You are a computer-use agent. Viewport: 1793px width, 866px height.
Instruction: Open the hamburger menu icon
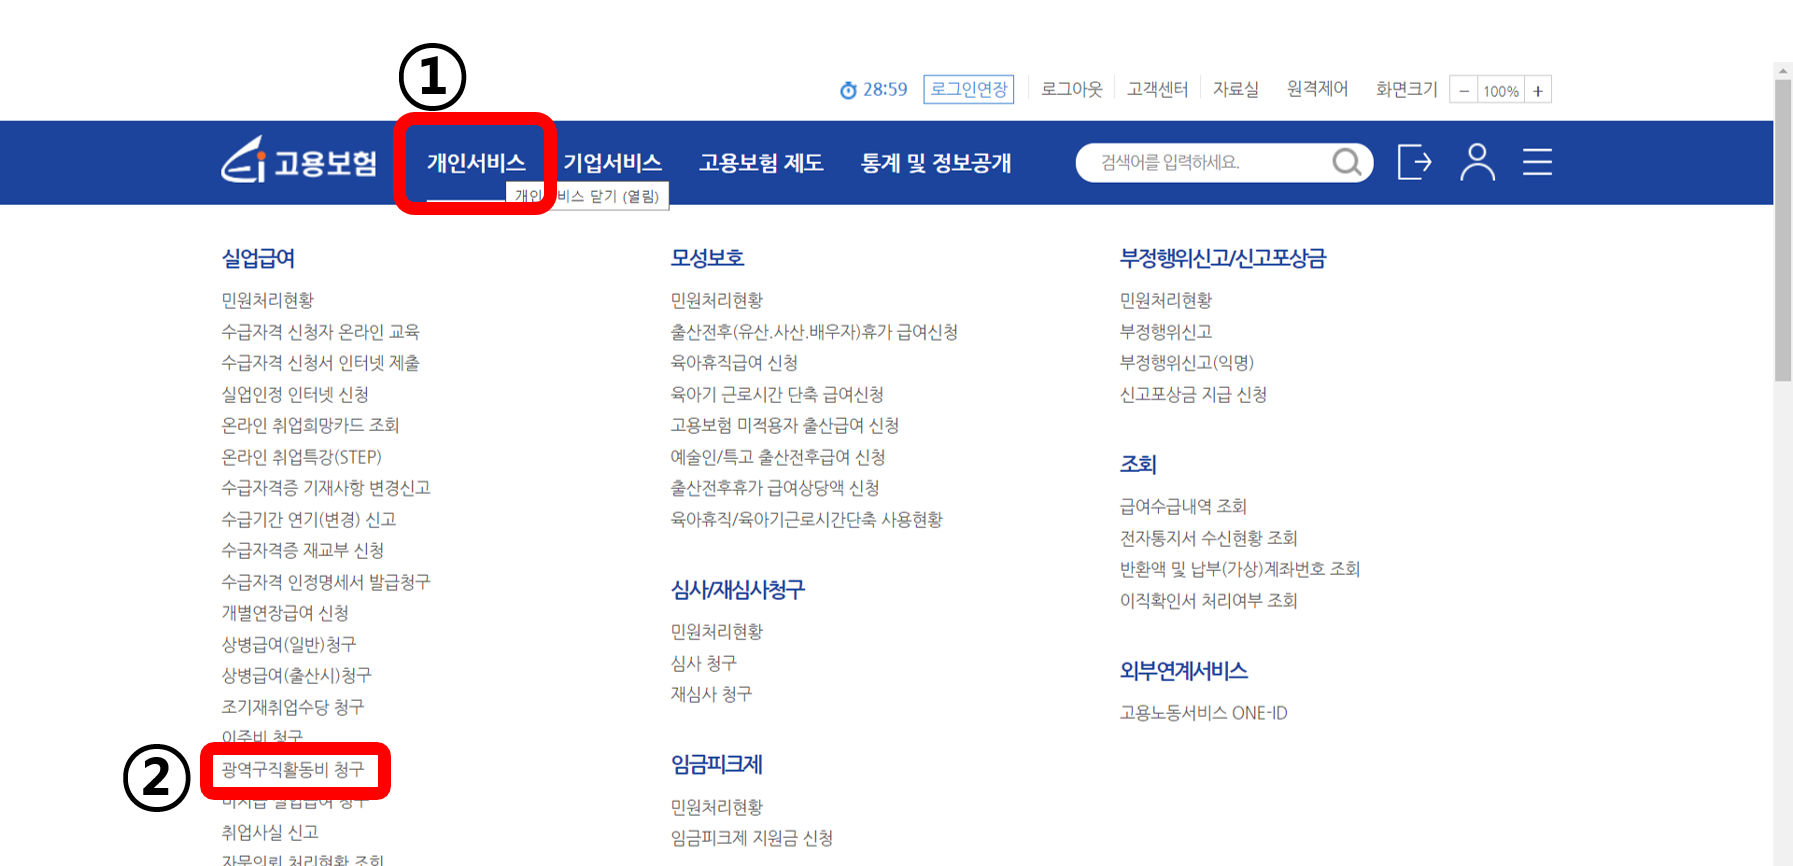(1537, 162)
